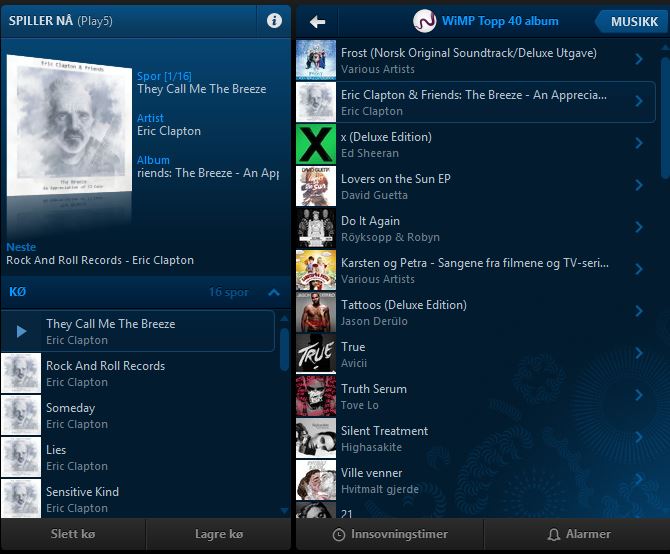Screen dimensions: 670x554
Task: Click 'Tattoos (Deluxe Edition)' title text
Action: pos(404,305)
